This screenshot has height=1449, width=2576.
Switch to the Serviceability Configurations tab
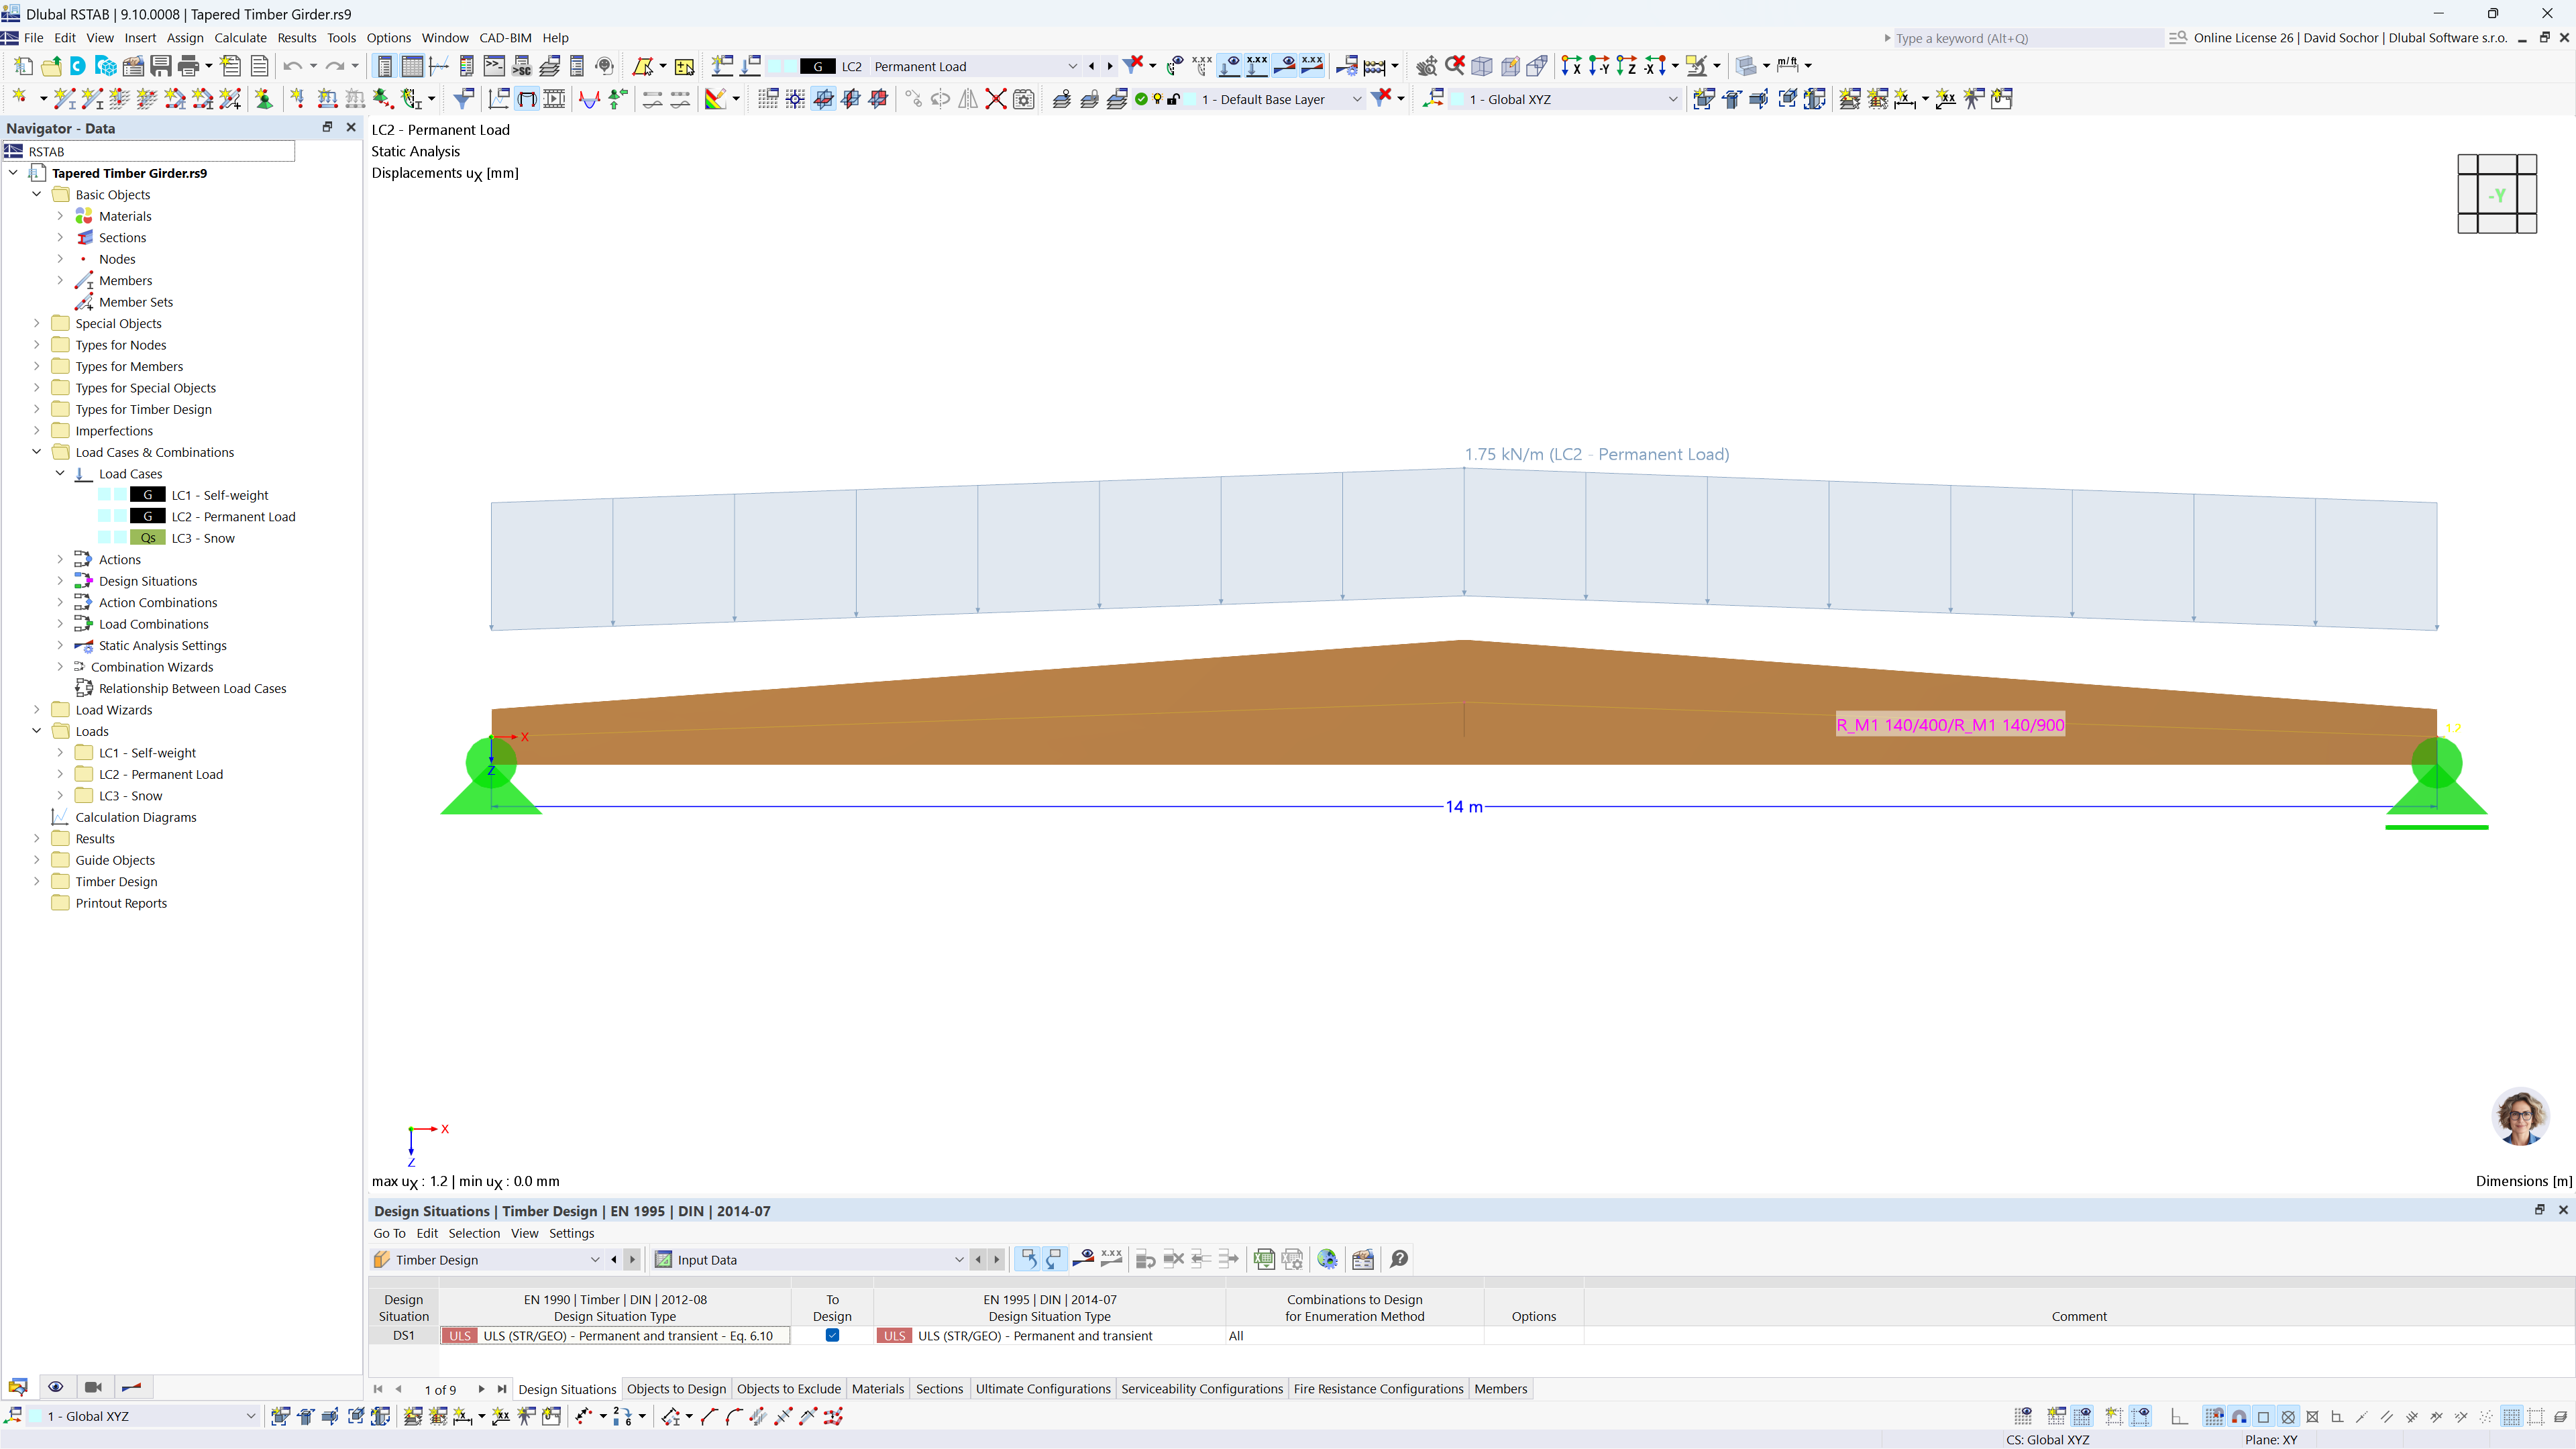point(1202,1388)
